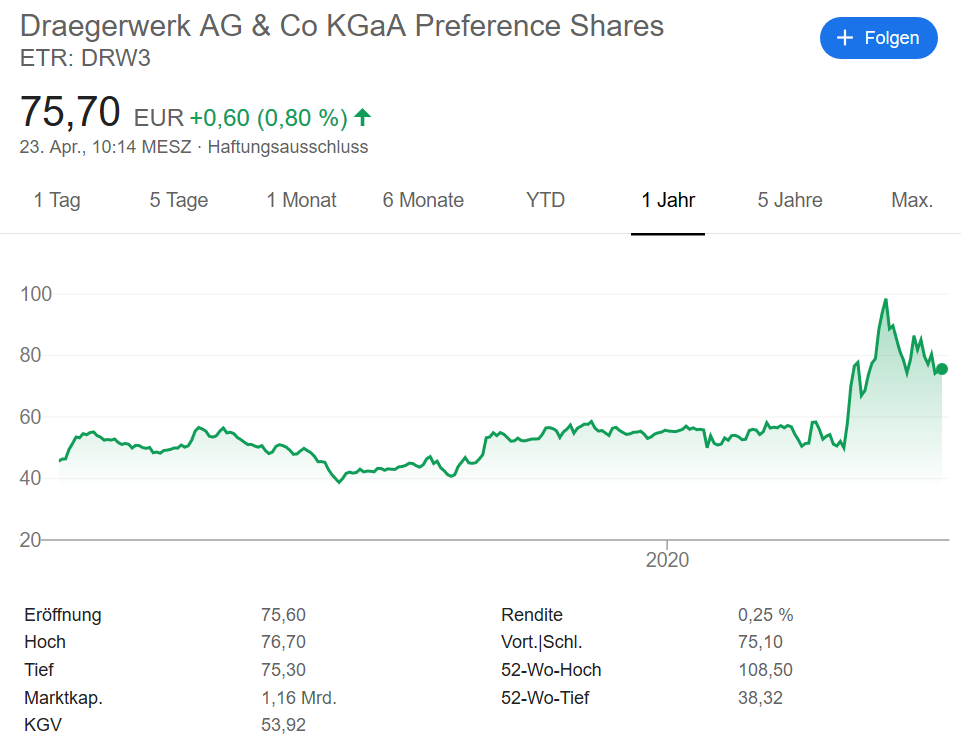Select the 1 Jahr tab

tap(668, 200)
